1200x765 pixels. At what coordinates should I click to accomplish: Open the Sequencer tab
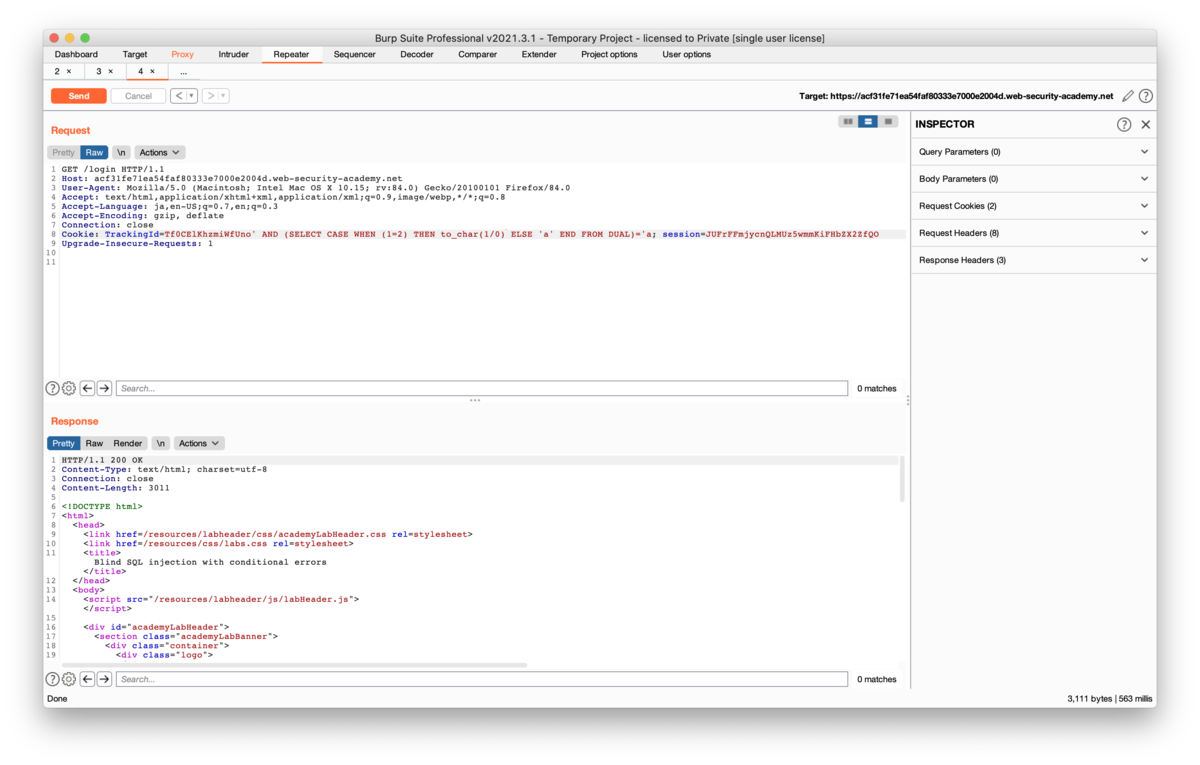point(355,54)
